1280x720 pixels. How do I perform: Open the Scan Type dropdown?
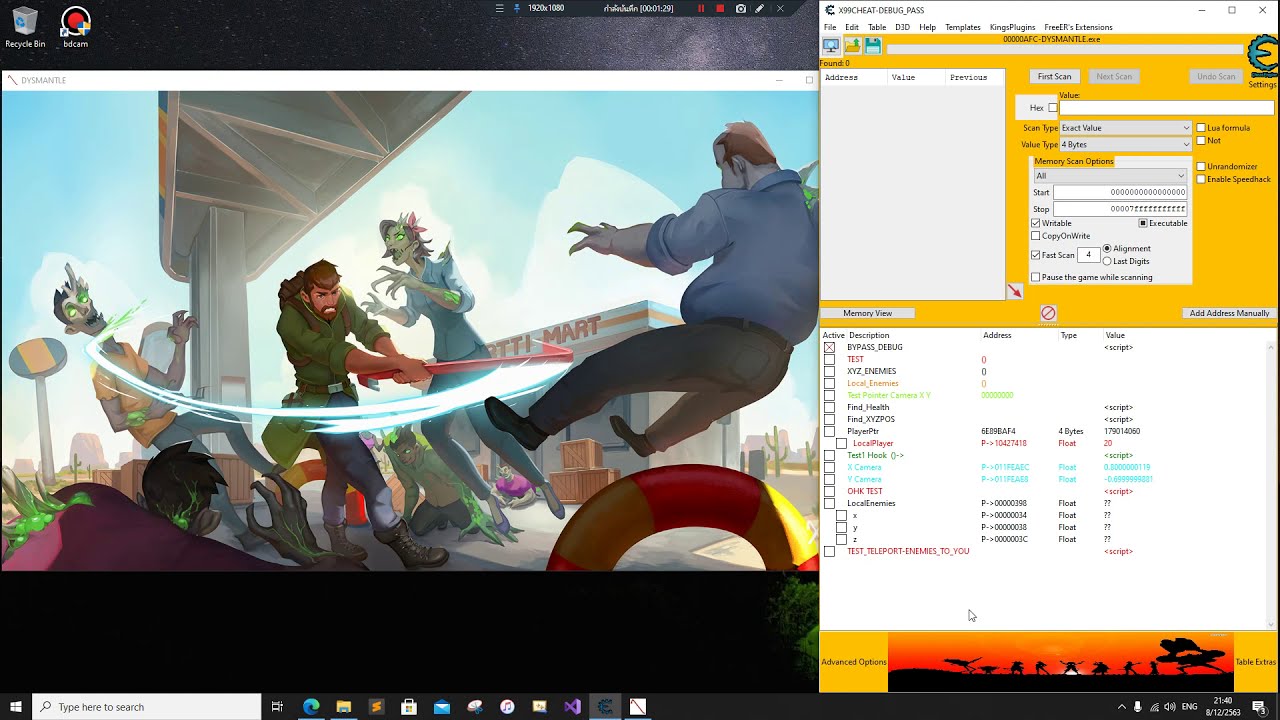(1126, 128)
